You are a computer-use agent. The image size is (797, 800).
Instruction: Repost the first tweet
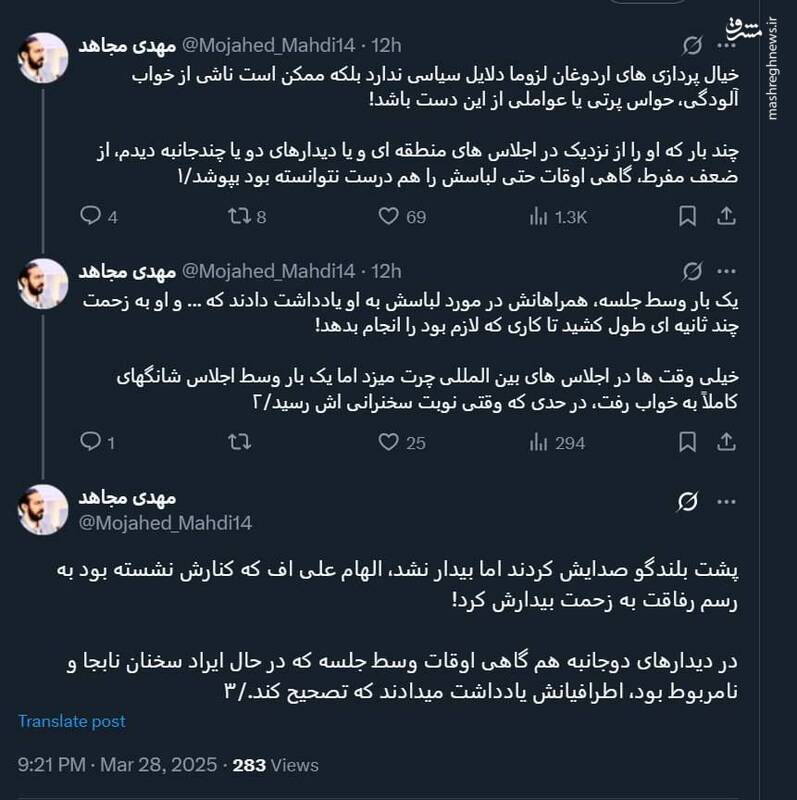point(237,214)
